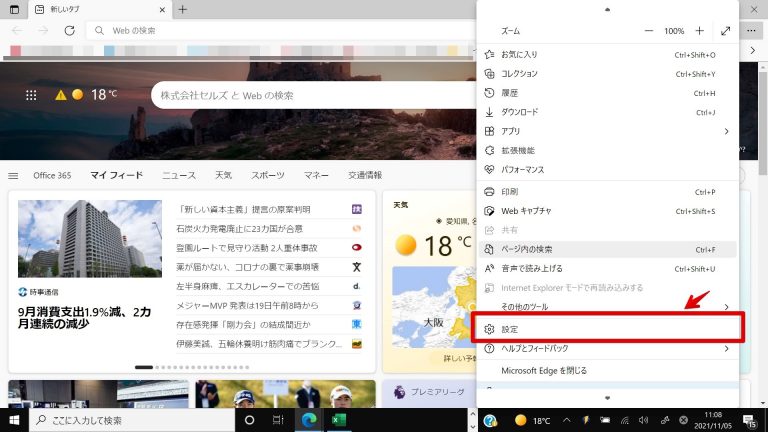
Task: Open History (履歴) menu item
Action: 607,93
